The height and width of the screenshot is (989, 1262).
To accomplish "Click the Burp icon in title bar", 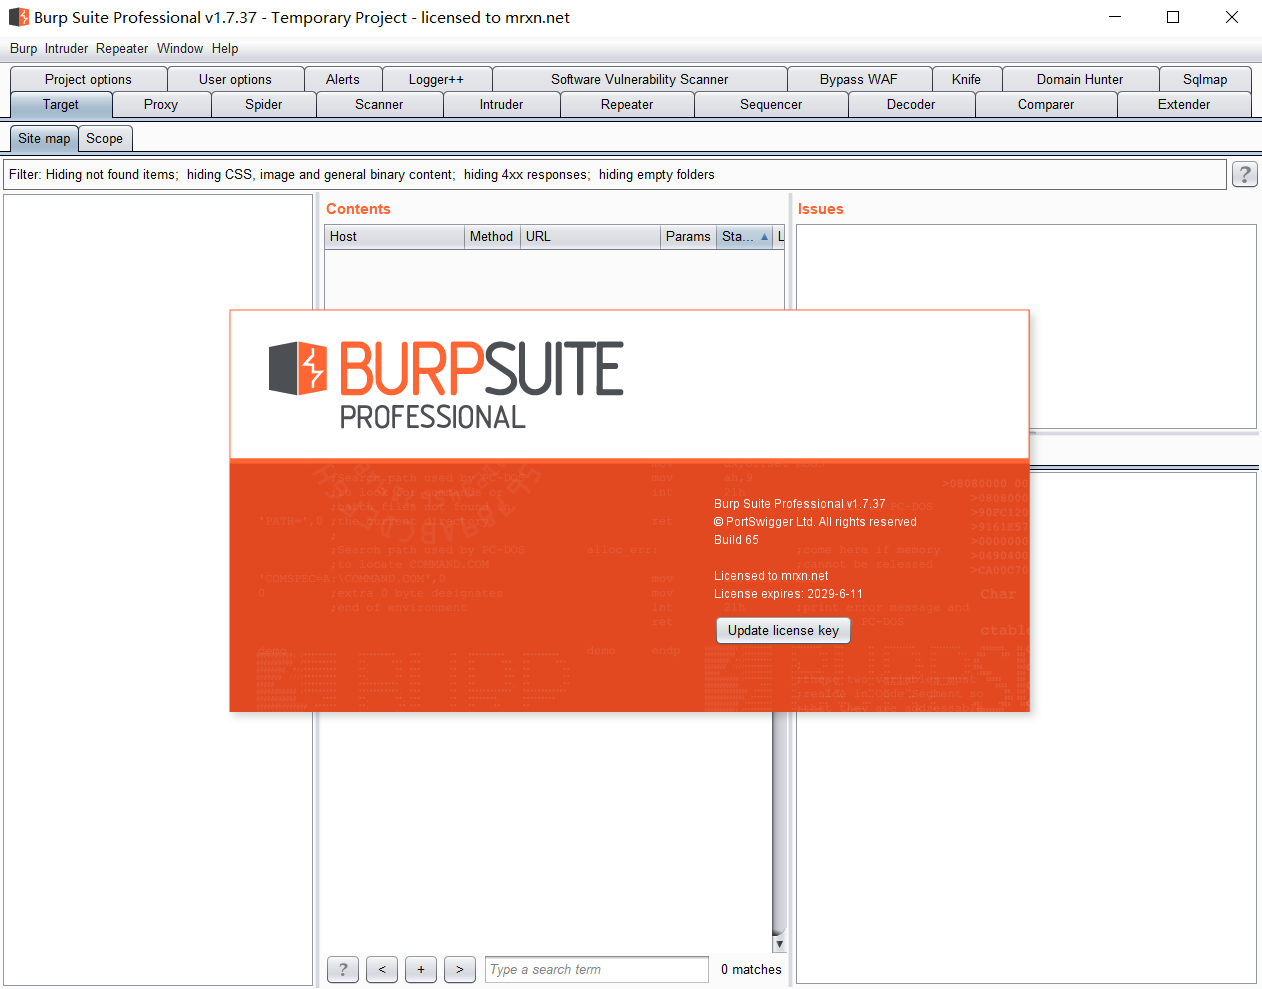I will click(x=18, y=17).
